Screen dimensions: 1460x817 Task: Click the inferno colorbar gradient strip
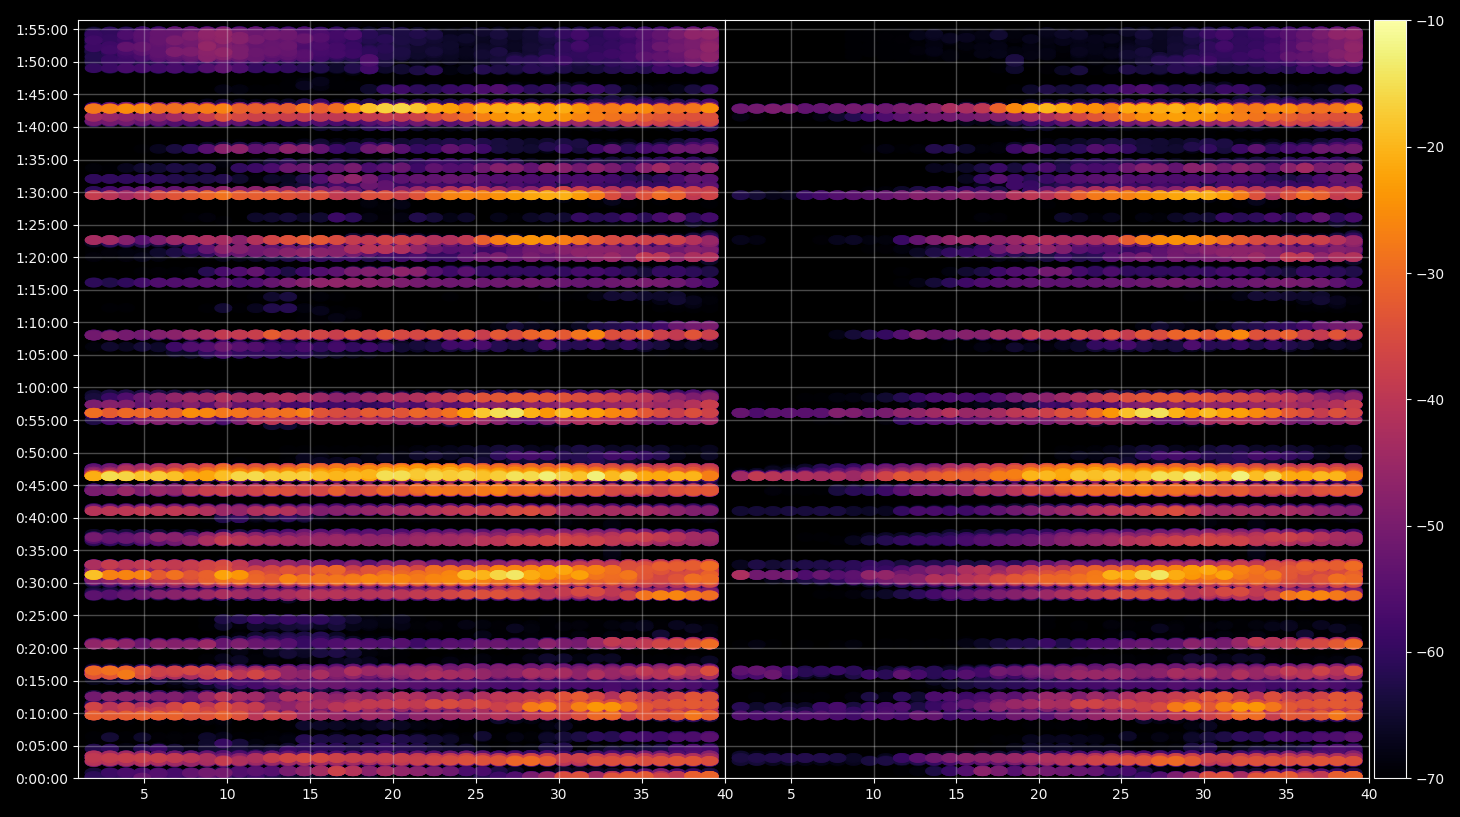click(1390, 400)
